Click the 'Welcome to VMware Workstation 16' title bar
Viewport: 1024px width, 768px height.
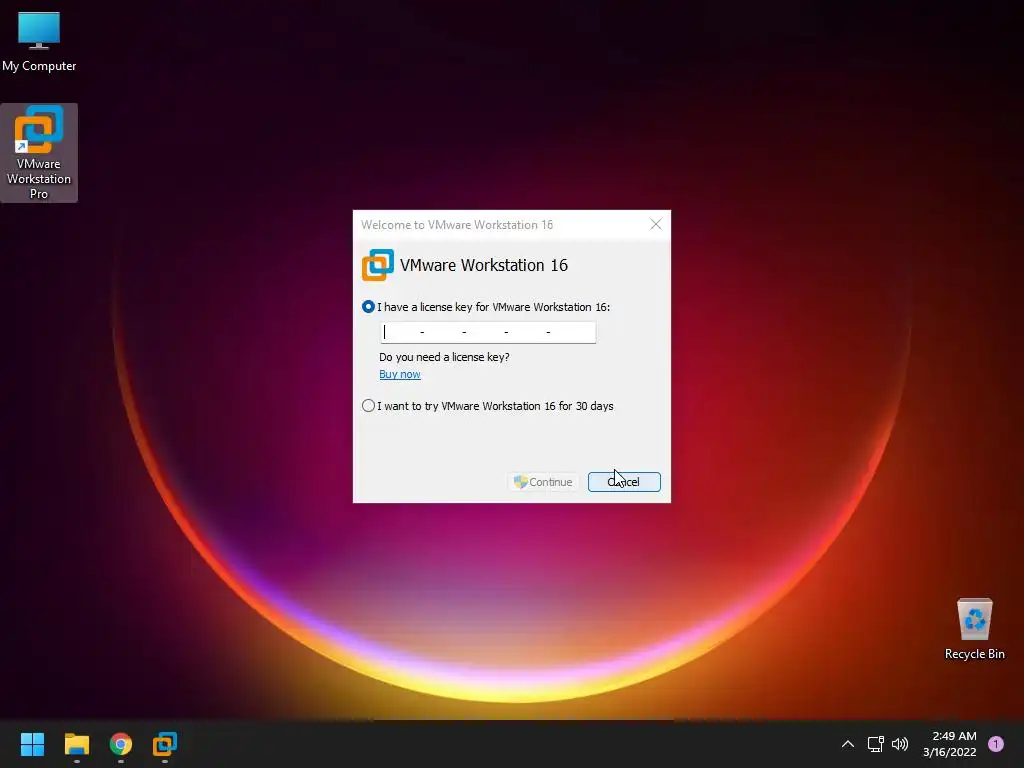pos(457,225)
